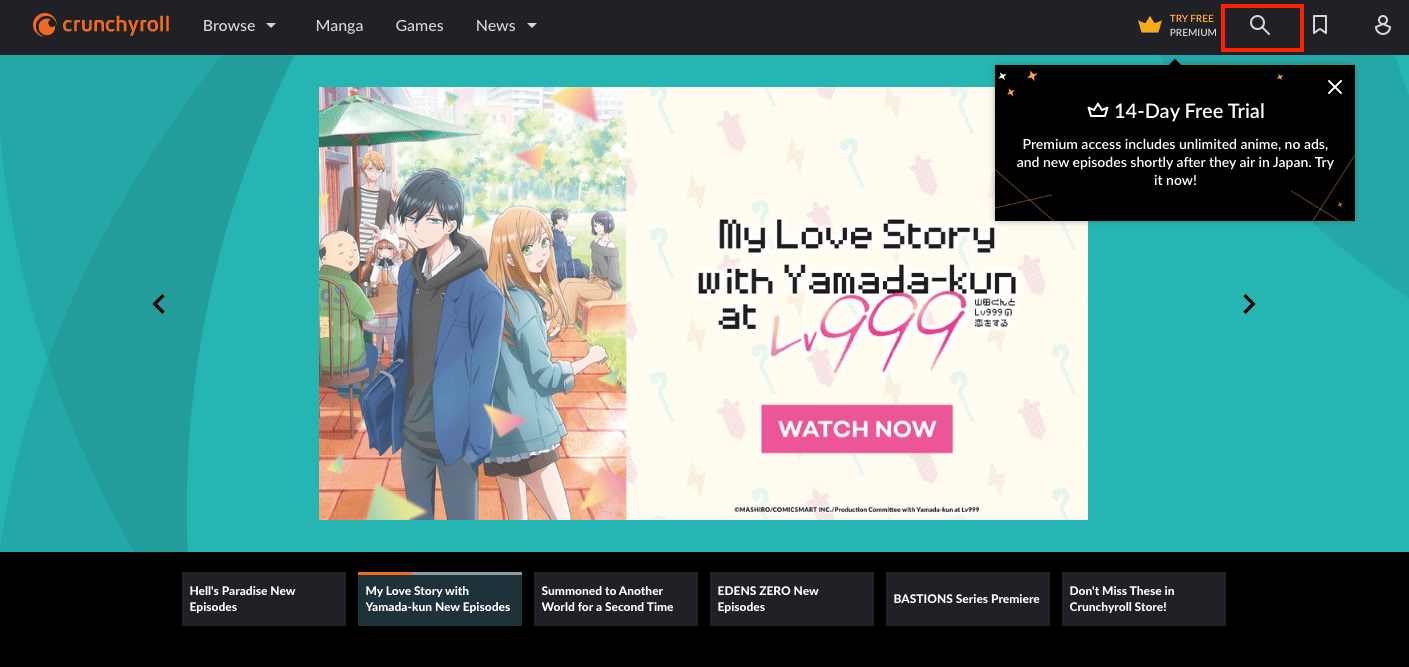The width and height of the screenshot is (1409, 667).
Task: Click the 14-Day Free Trial heading
Action: coord(1176,111)
